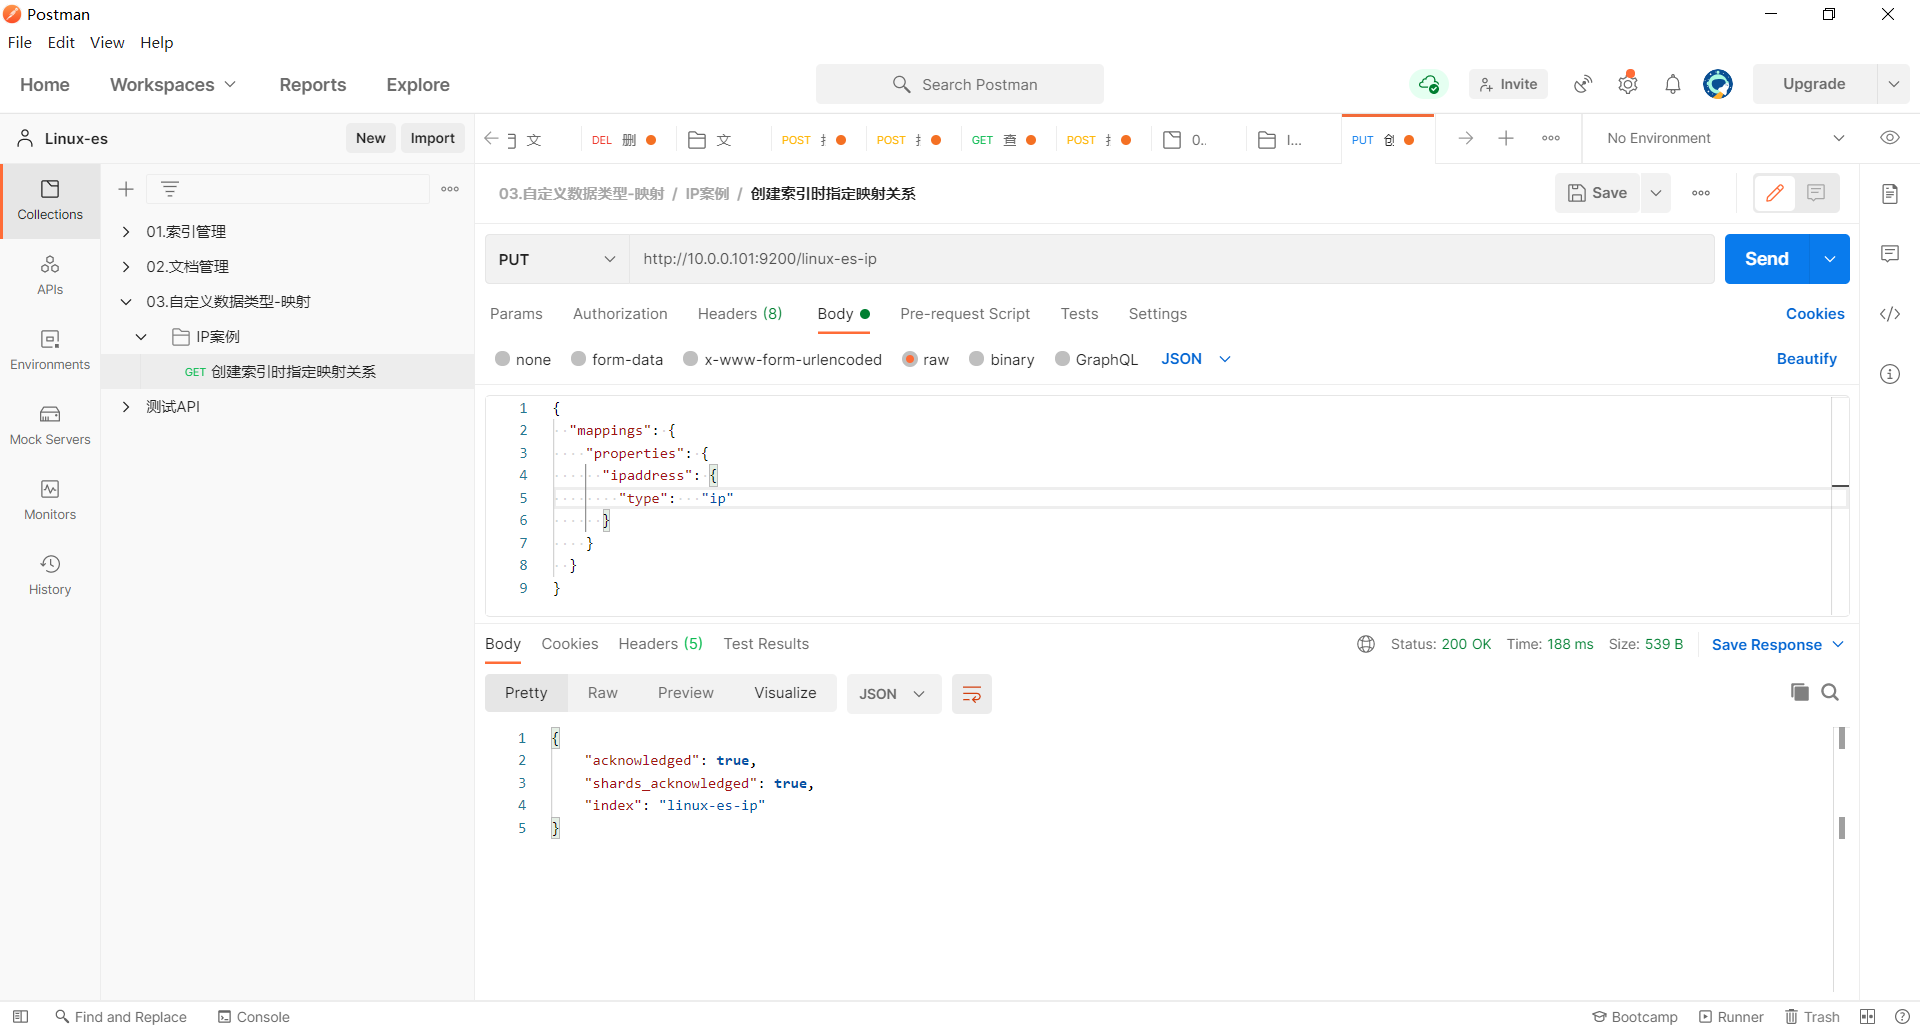
Task: Open the Save options dropdown arrow
Action: [1656, 193]
